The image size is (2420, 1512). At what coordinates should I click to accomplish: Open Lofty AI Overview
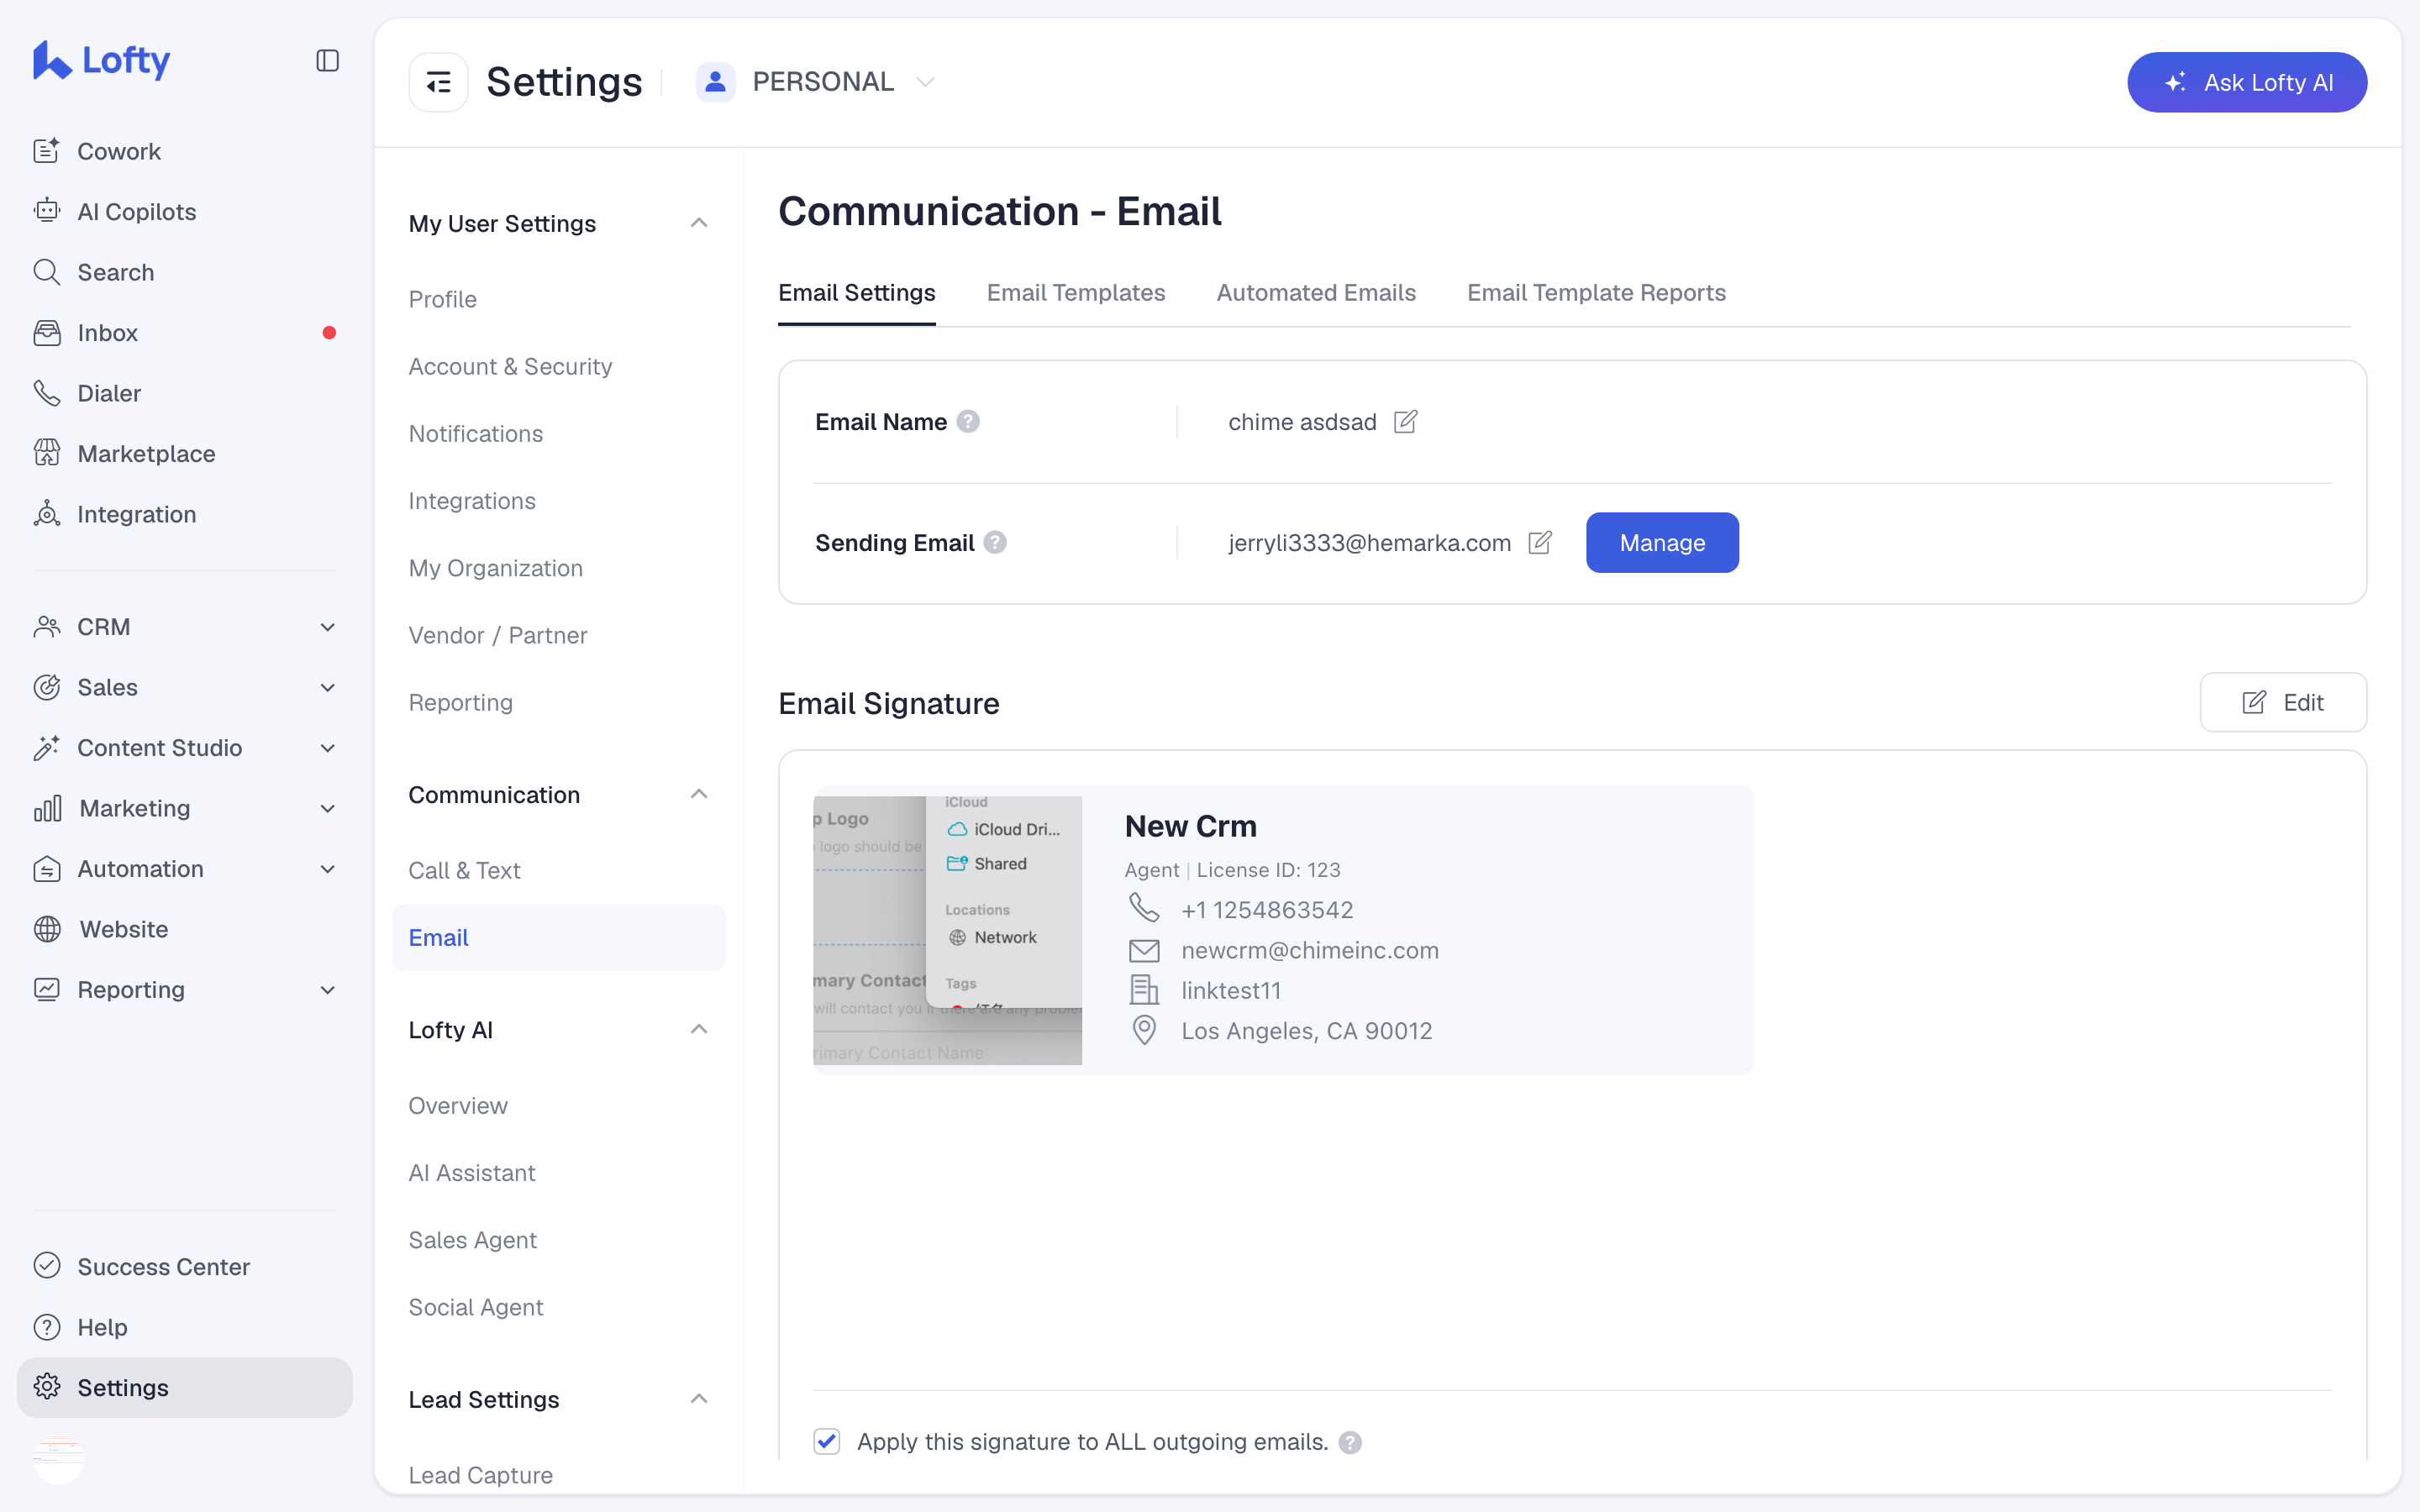coord(458,1105)
